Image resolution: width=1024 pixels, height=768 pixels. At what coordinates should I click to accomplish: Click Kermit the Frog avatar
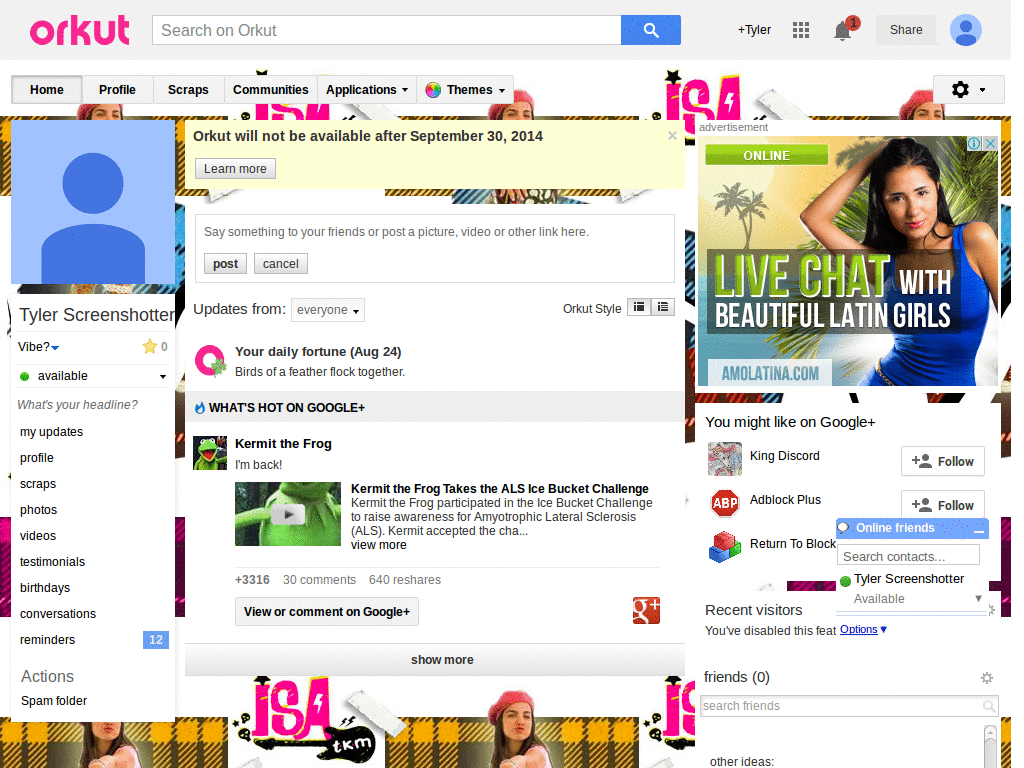[210, 453]
